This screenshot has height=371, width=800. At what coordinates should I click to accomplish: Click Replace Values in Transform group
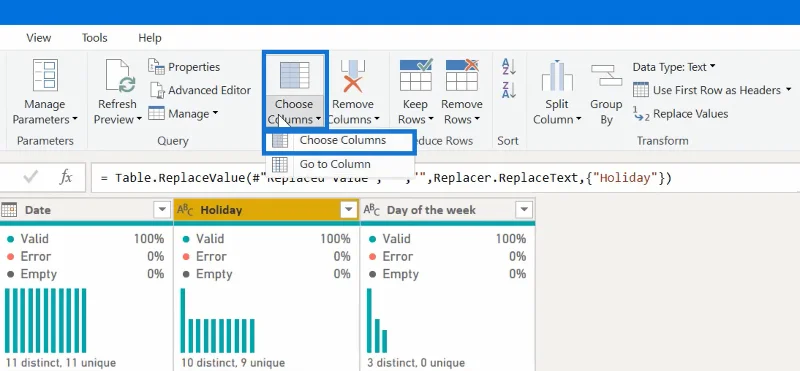pos(680,114)
